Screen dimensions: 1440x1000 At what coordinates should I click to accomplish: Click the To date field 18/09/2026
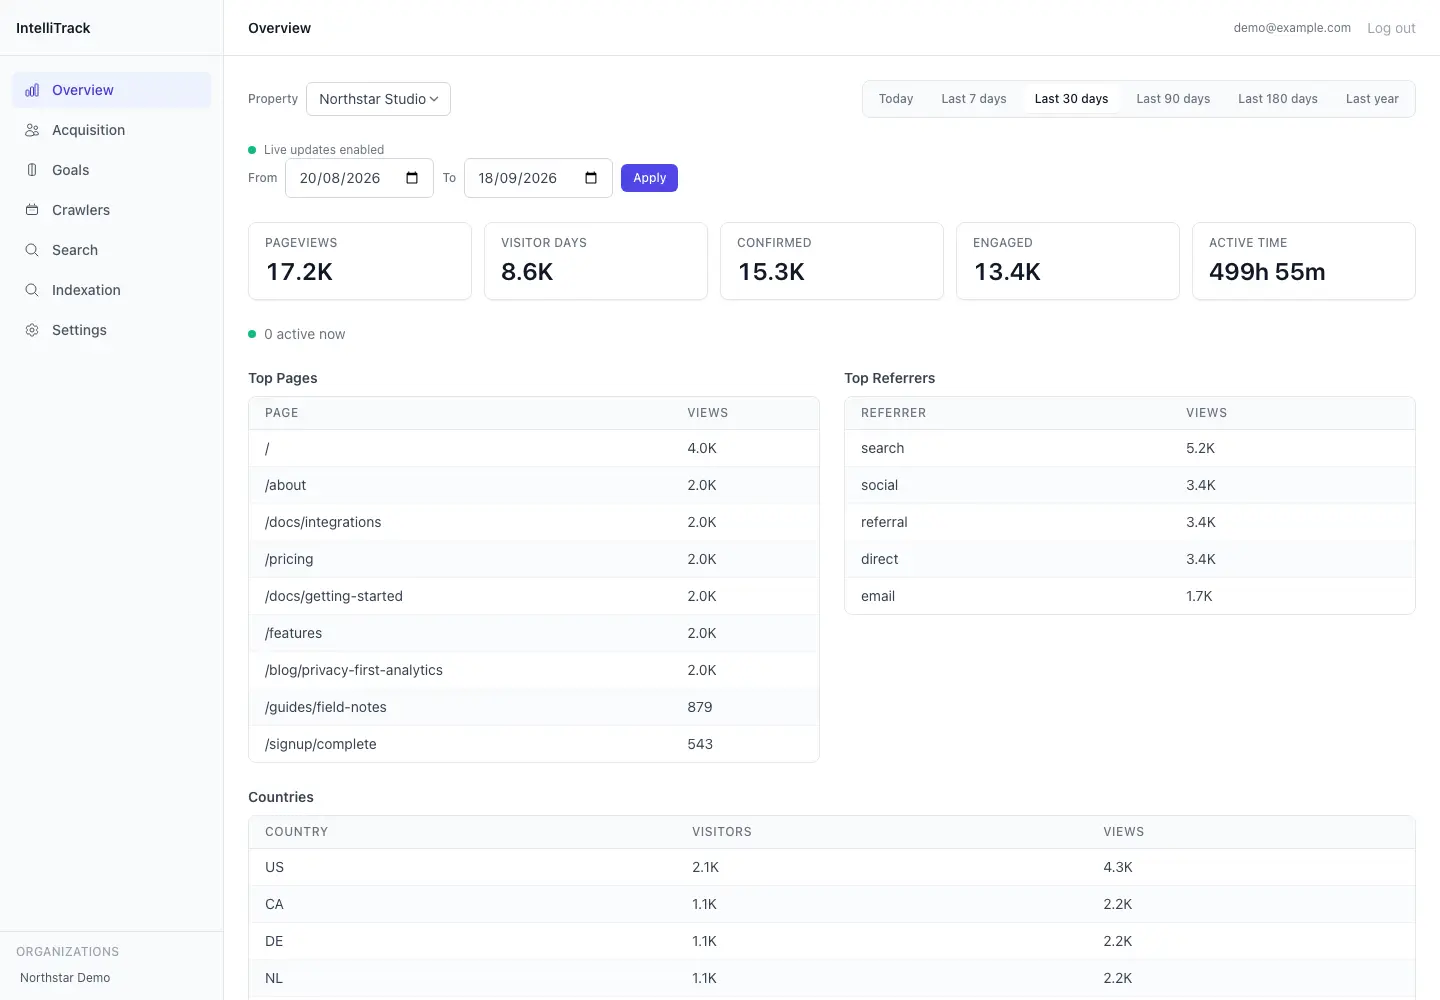[538, 178]
